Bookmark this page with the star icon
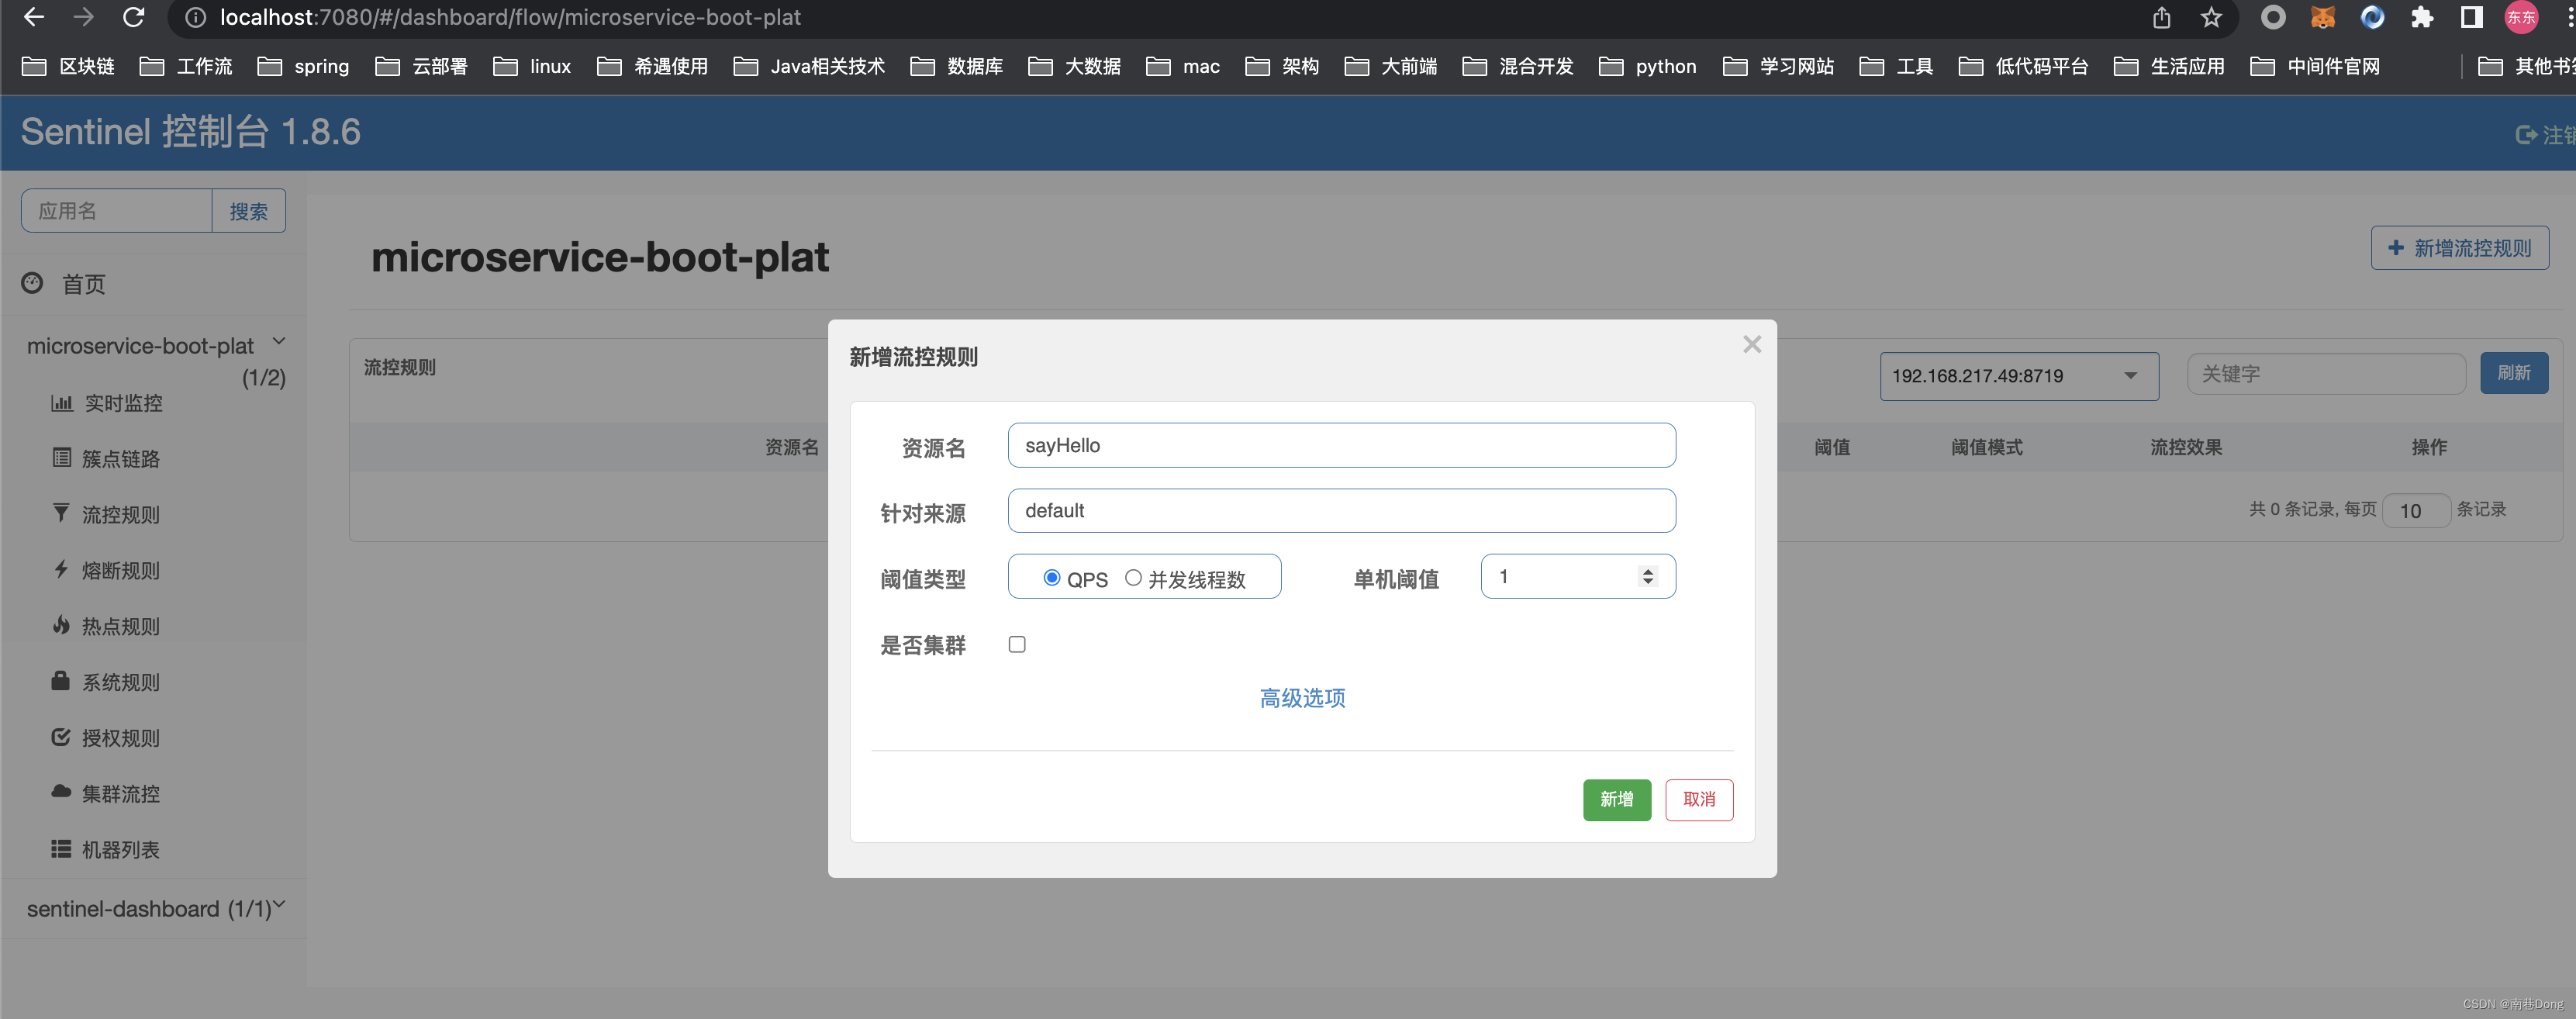2576x1019 pixels. pyautogui.click(x=2211, y=17)
